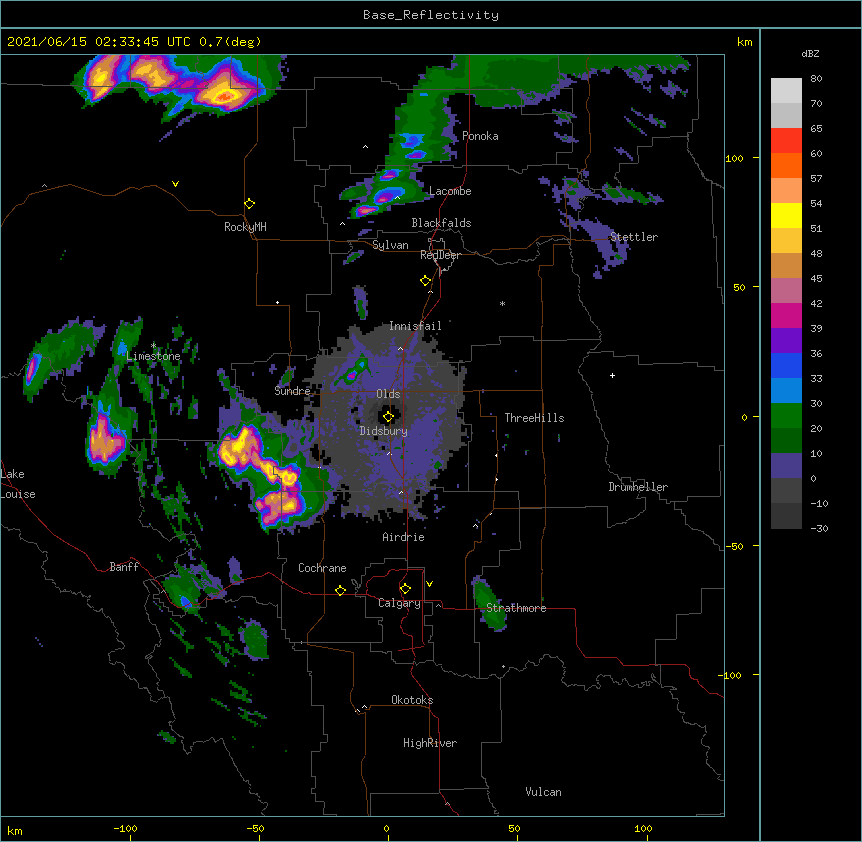Click the Cochrane city label
Screen dimensions: 862x842
[x=322, y=568]
